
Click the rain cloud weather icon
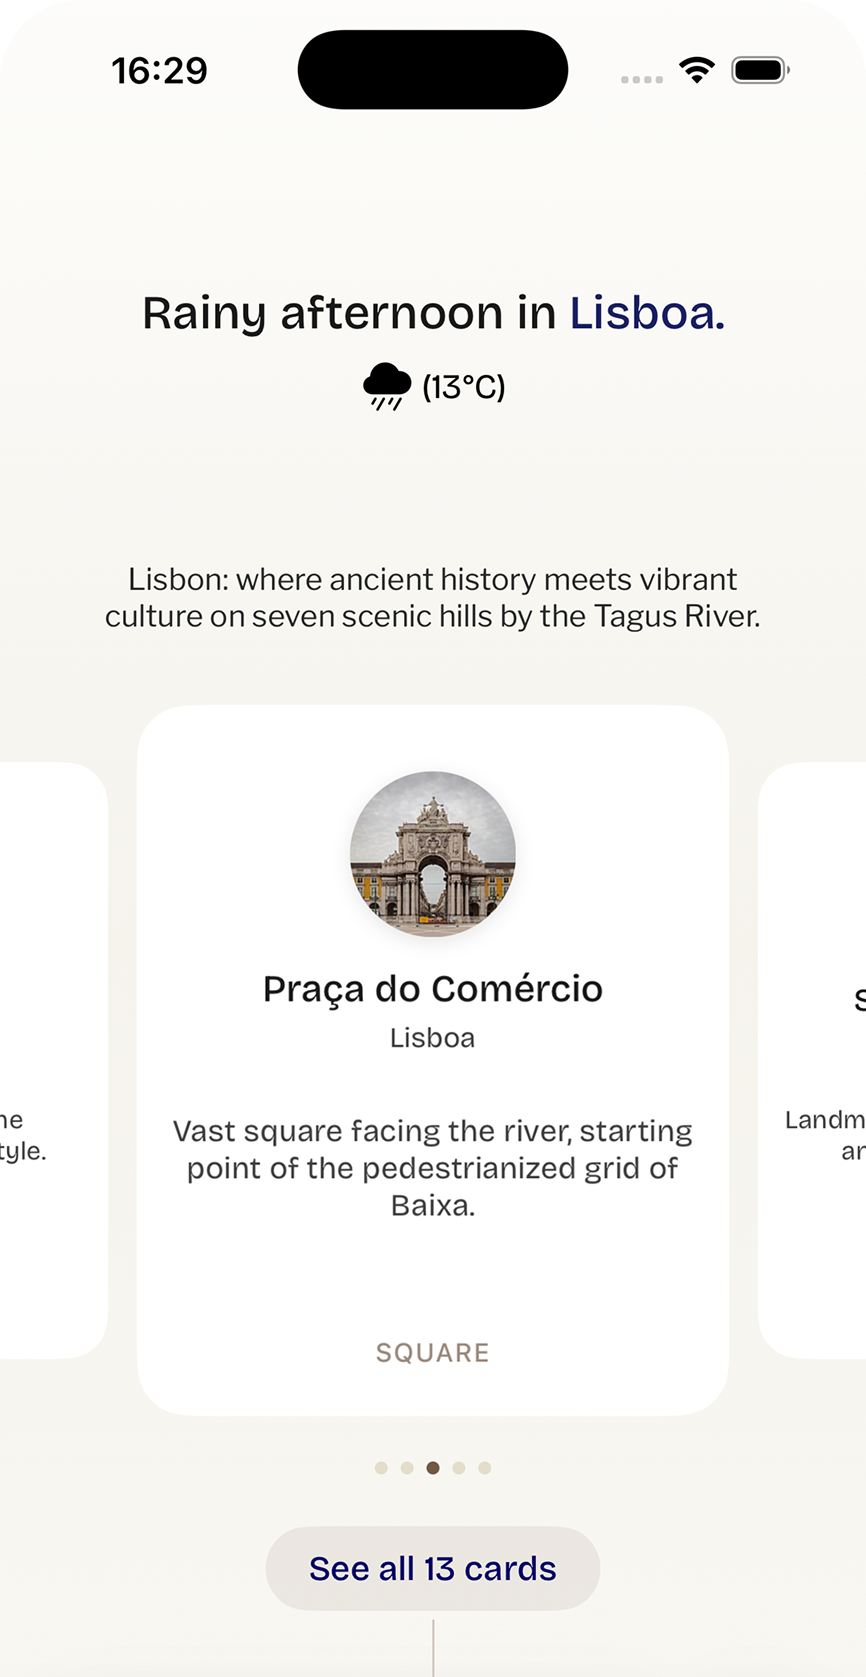(x=387, y=386)
